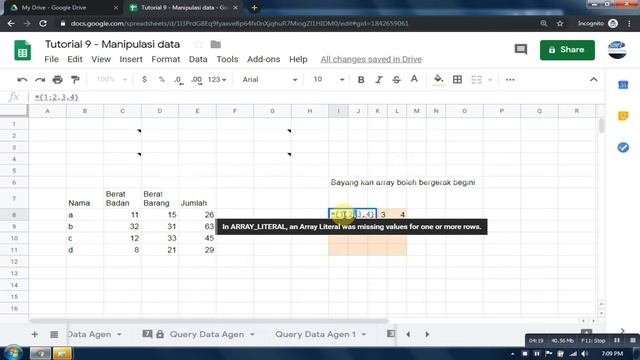Open the Add-ons menu
Screen dimensions: 640x360
pos(263,59)
